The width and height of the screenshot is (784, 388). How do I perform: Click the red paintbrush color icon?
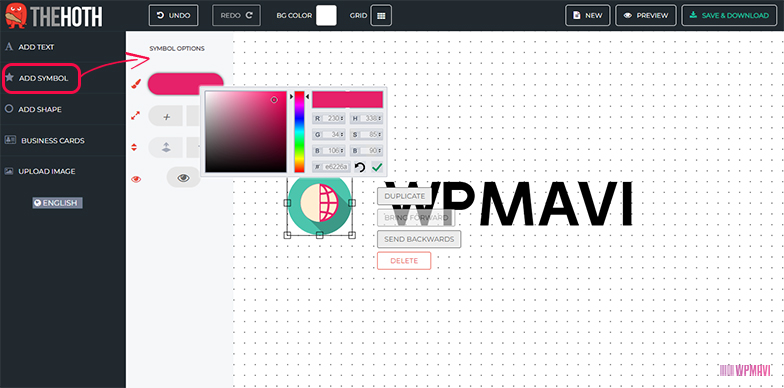136,84
